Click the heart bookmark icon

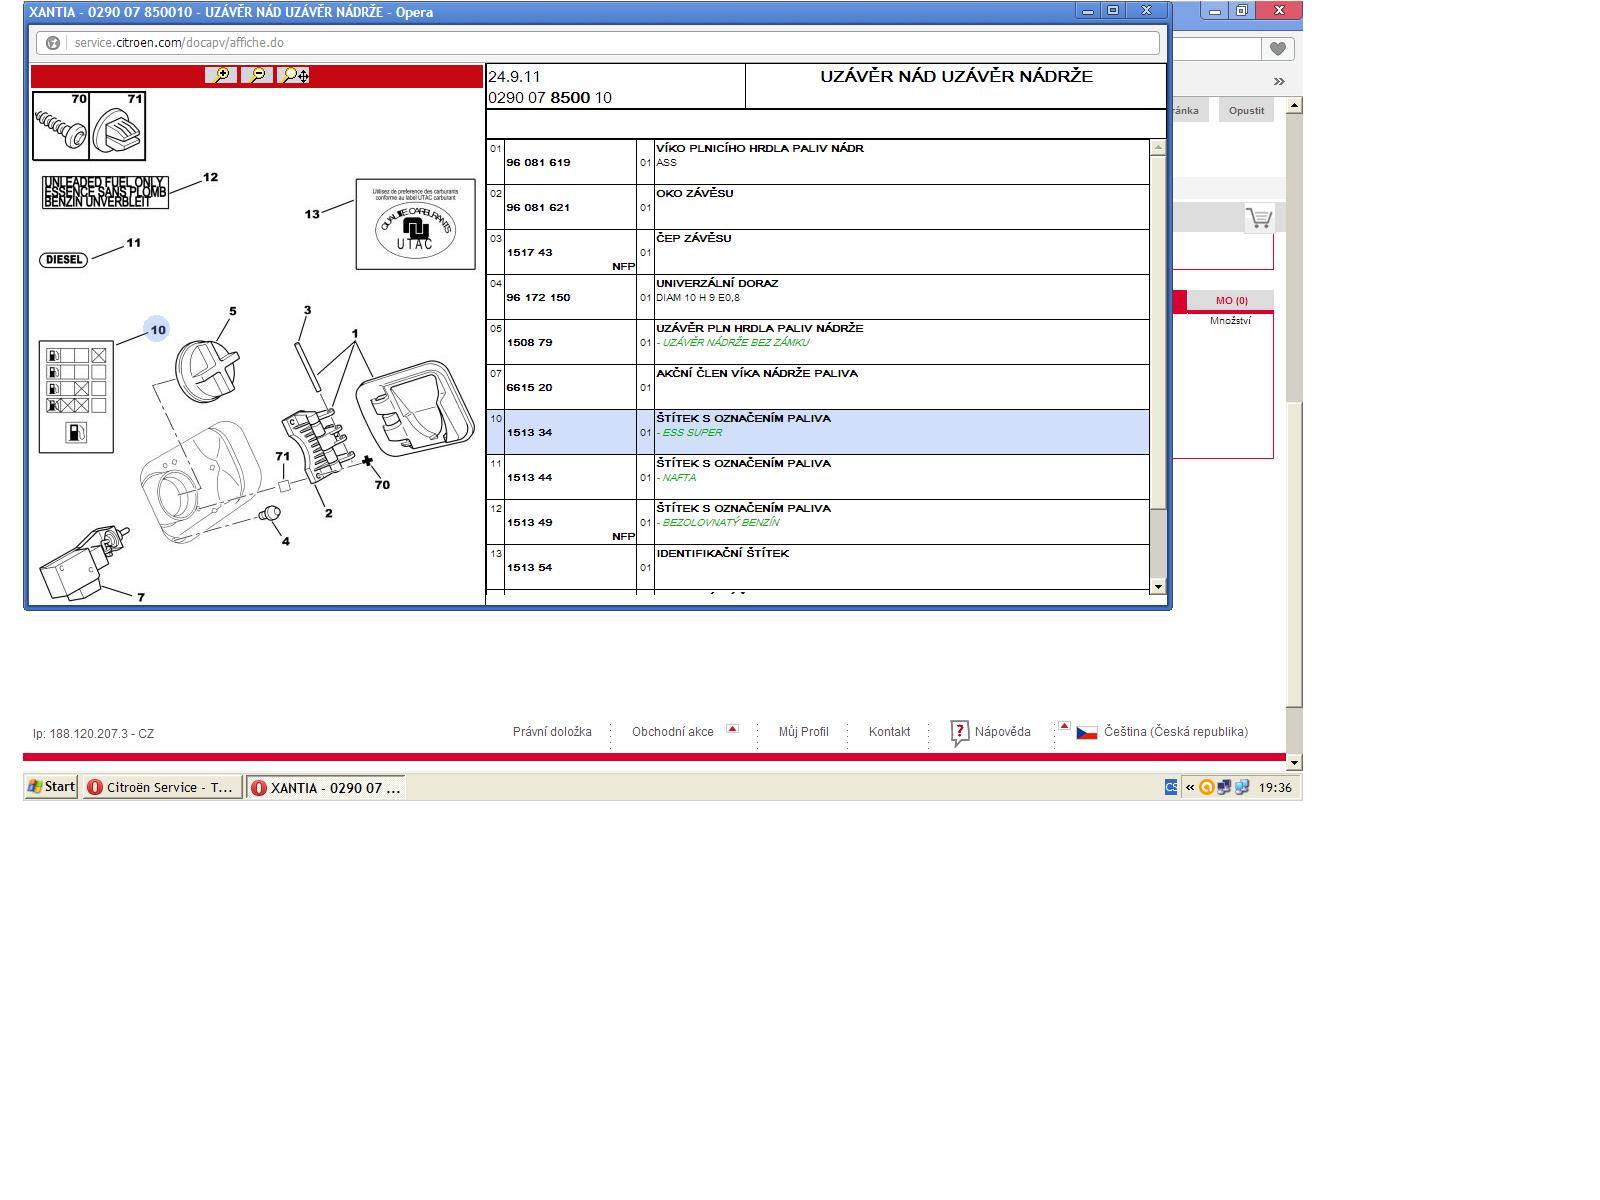tap(1277, 48)
